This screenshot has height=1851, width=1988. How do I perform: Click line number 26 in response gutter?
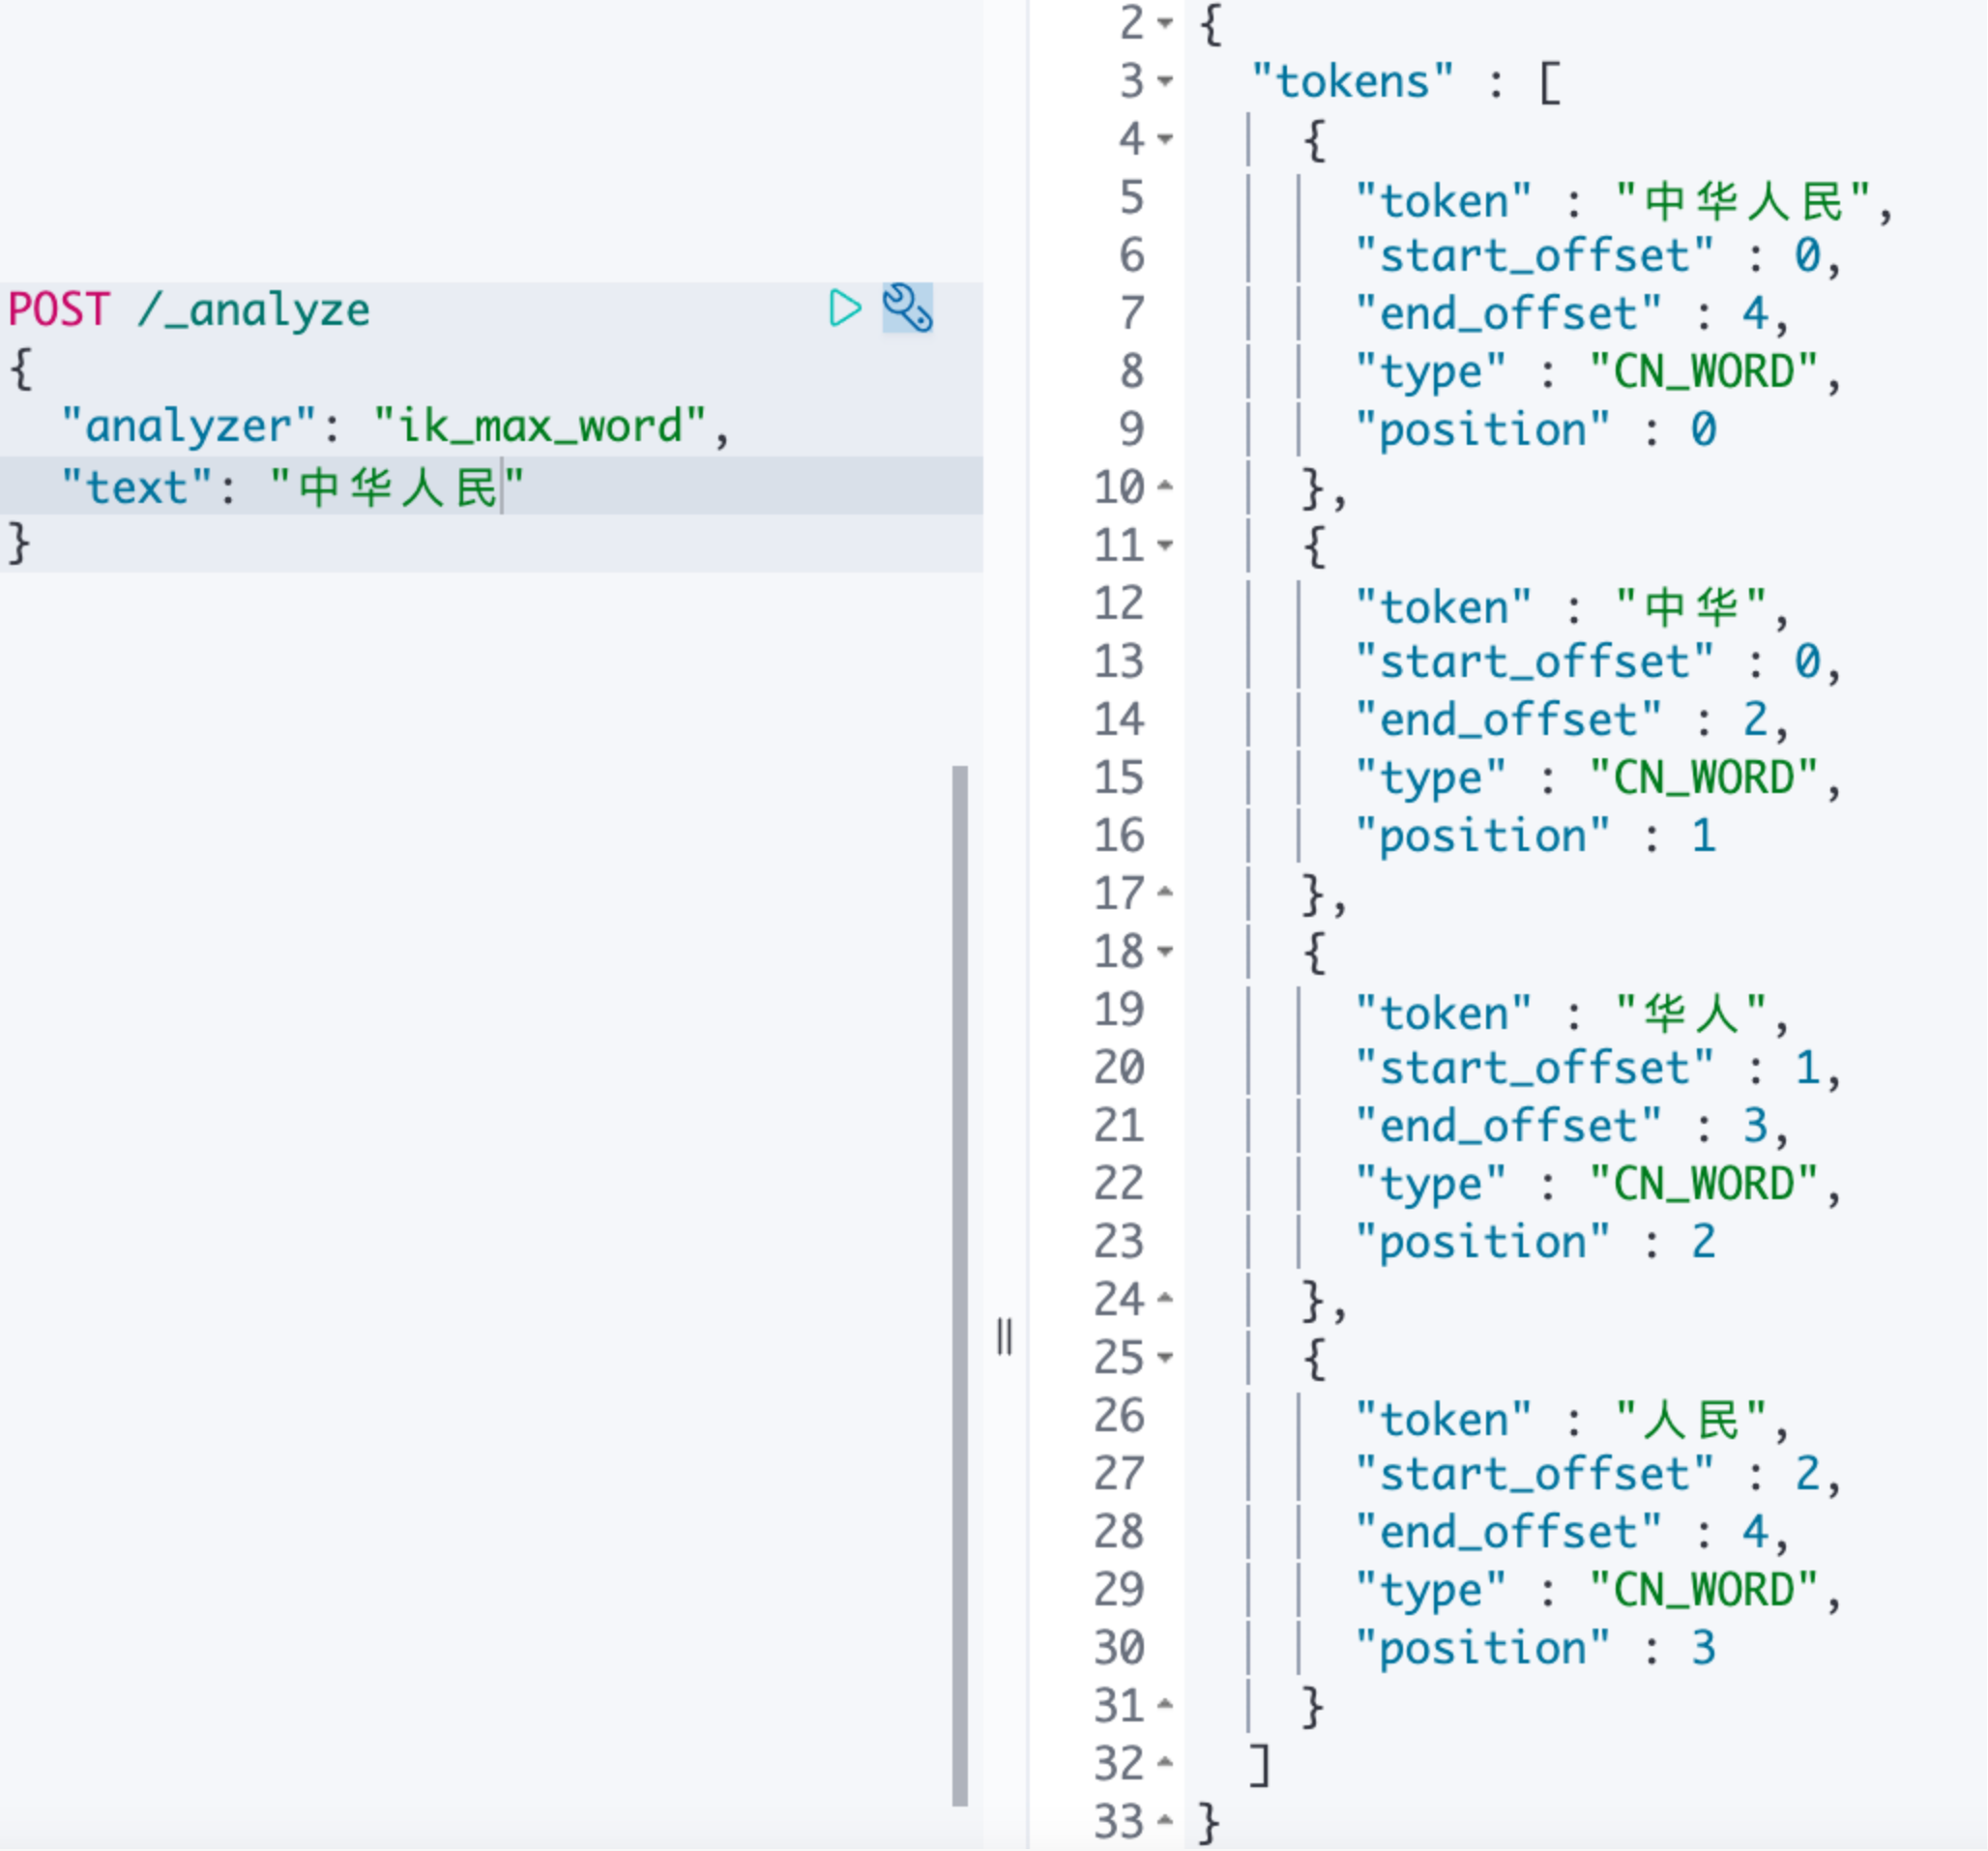tap(1119, 1415)
